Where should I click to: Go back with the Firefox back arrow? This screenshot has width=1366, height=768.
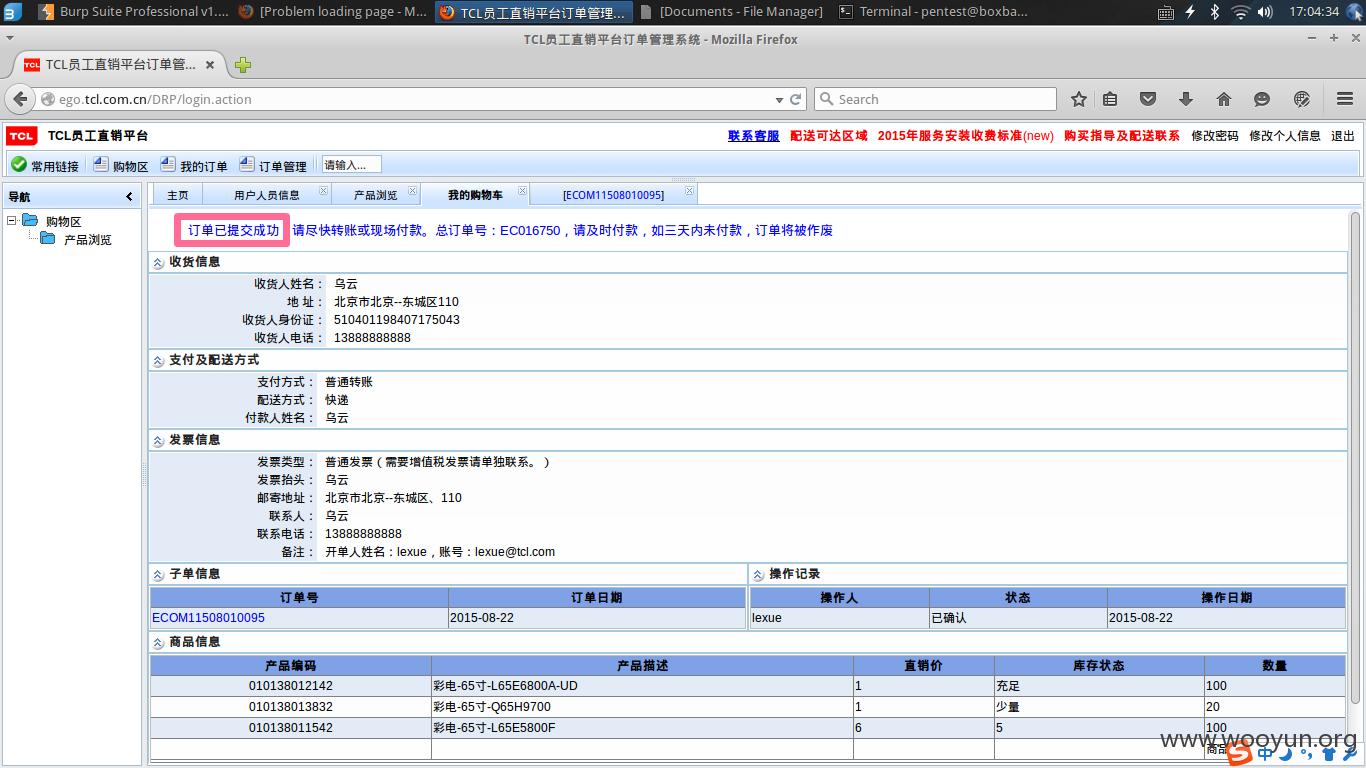click(20, 99)
